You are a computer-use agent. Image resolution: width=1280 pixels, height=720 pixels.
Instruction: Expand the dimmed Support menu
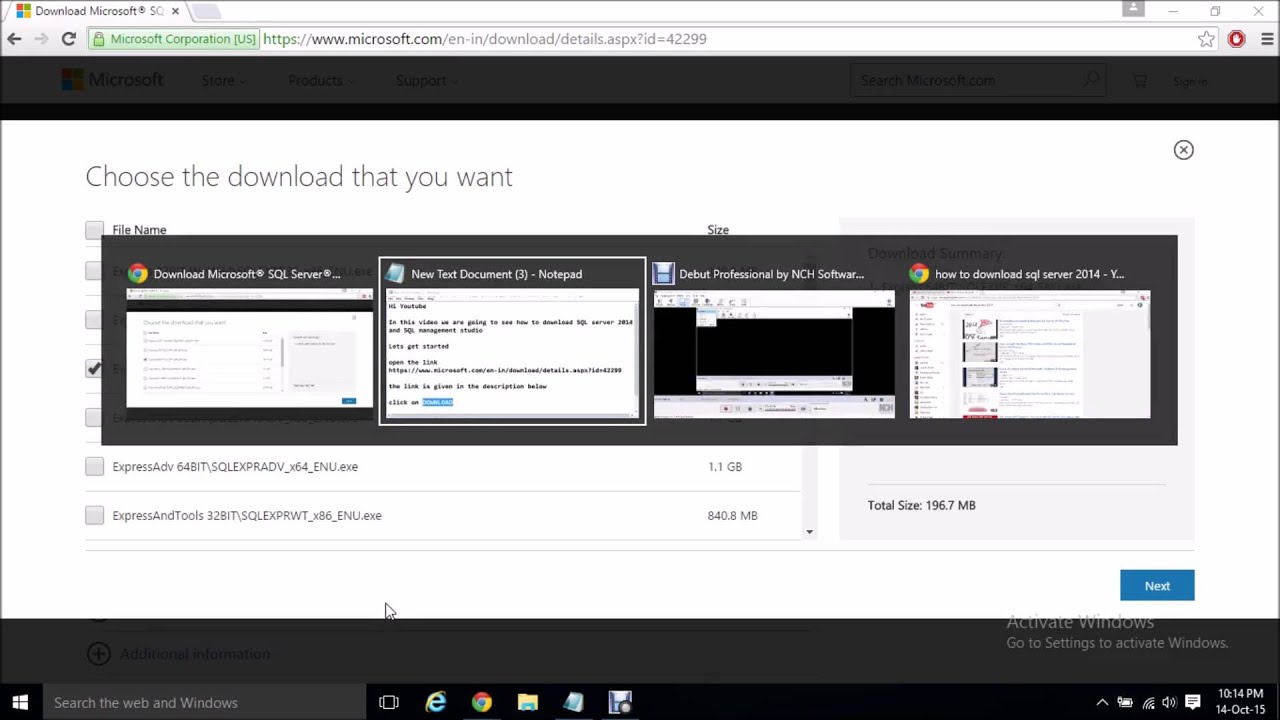(426, 81)
